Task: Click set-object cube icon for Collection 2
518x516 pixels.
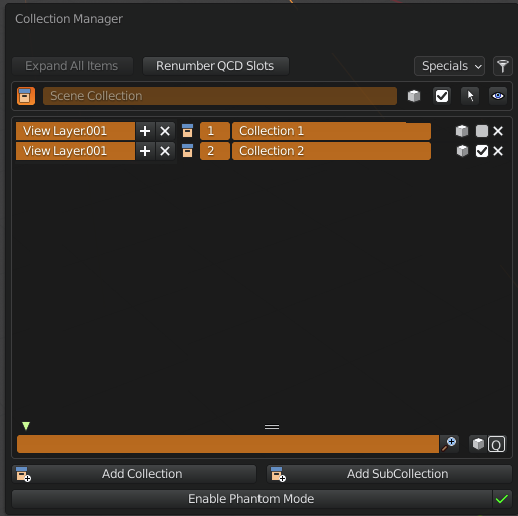Action: (462, 151)
